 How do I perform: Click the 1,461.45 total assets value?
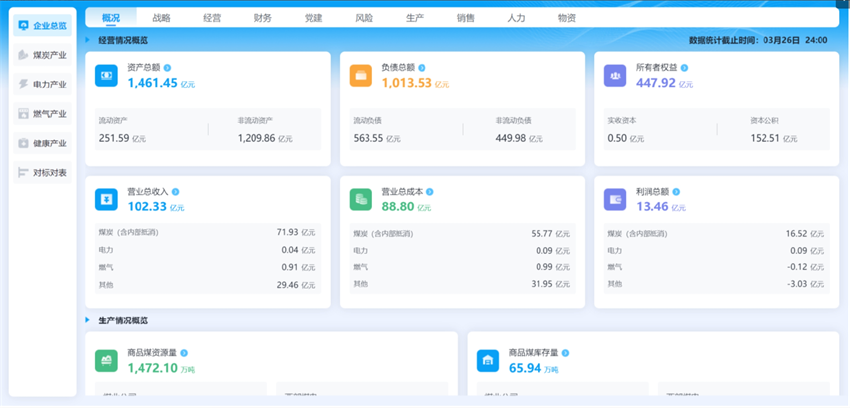152,83
